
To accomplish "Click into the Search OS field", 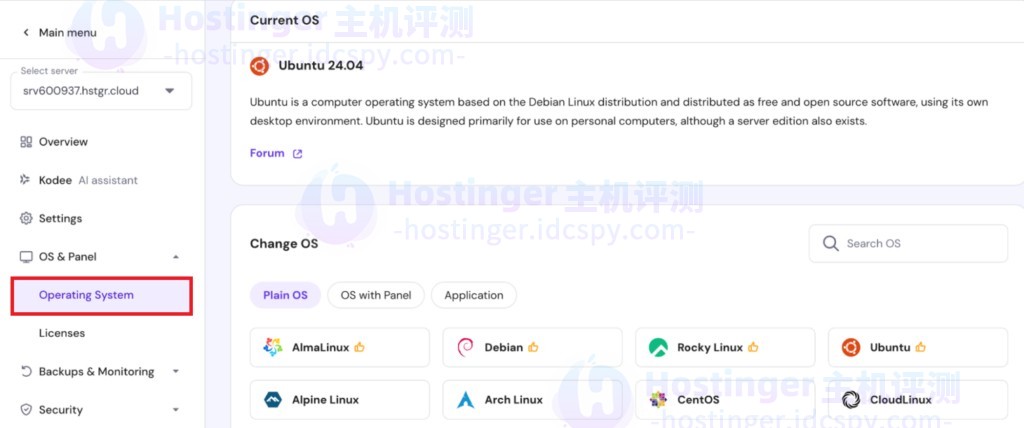I will click(908, 244).
